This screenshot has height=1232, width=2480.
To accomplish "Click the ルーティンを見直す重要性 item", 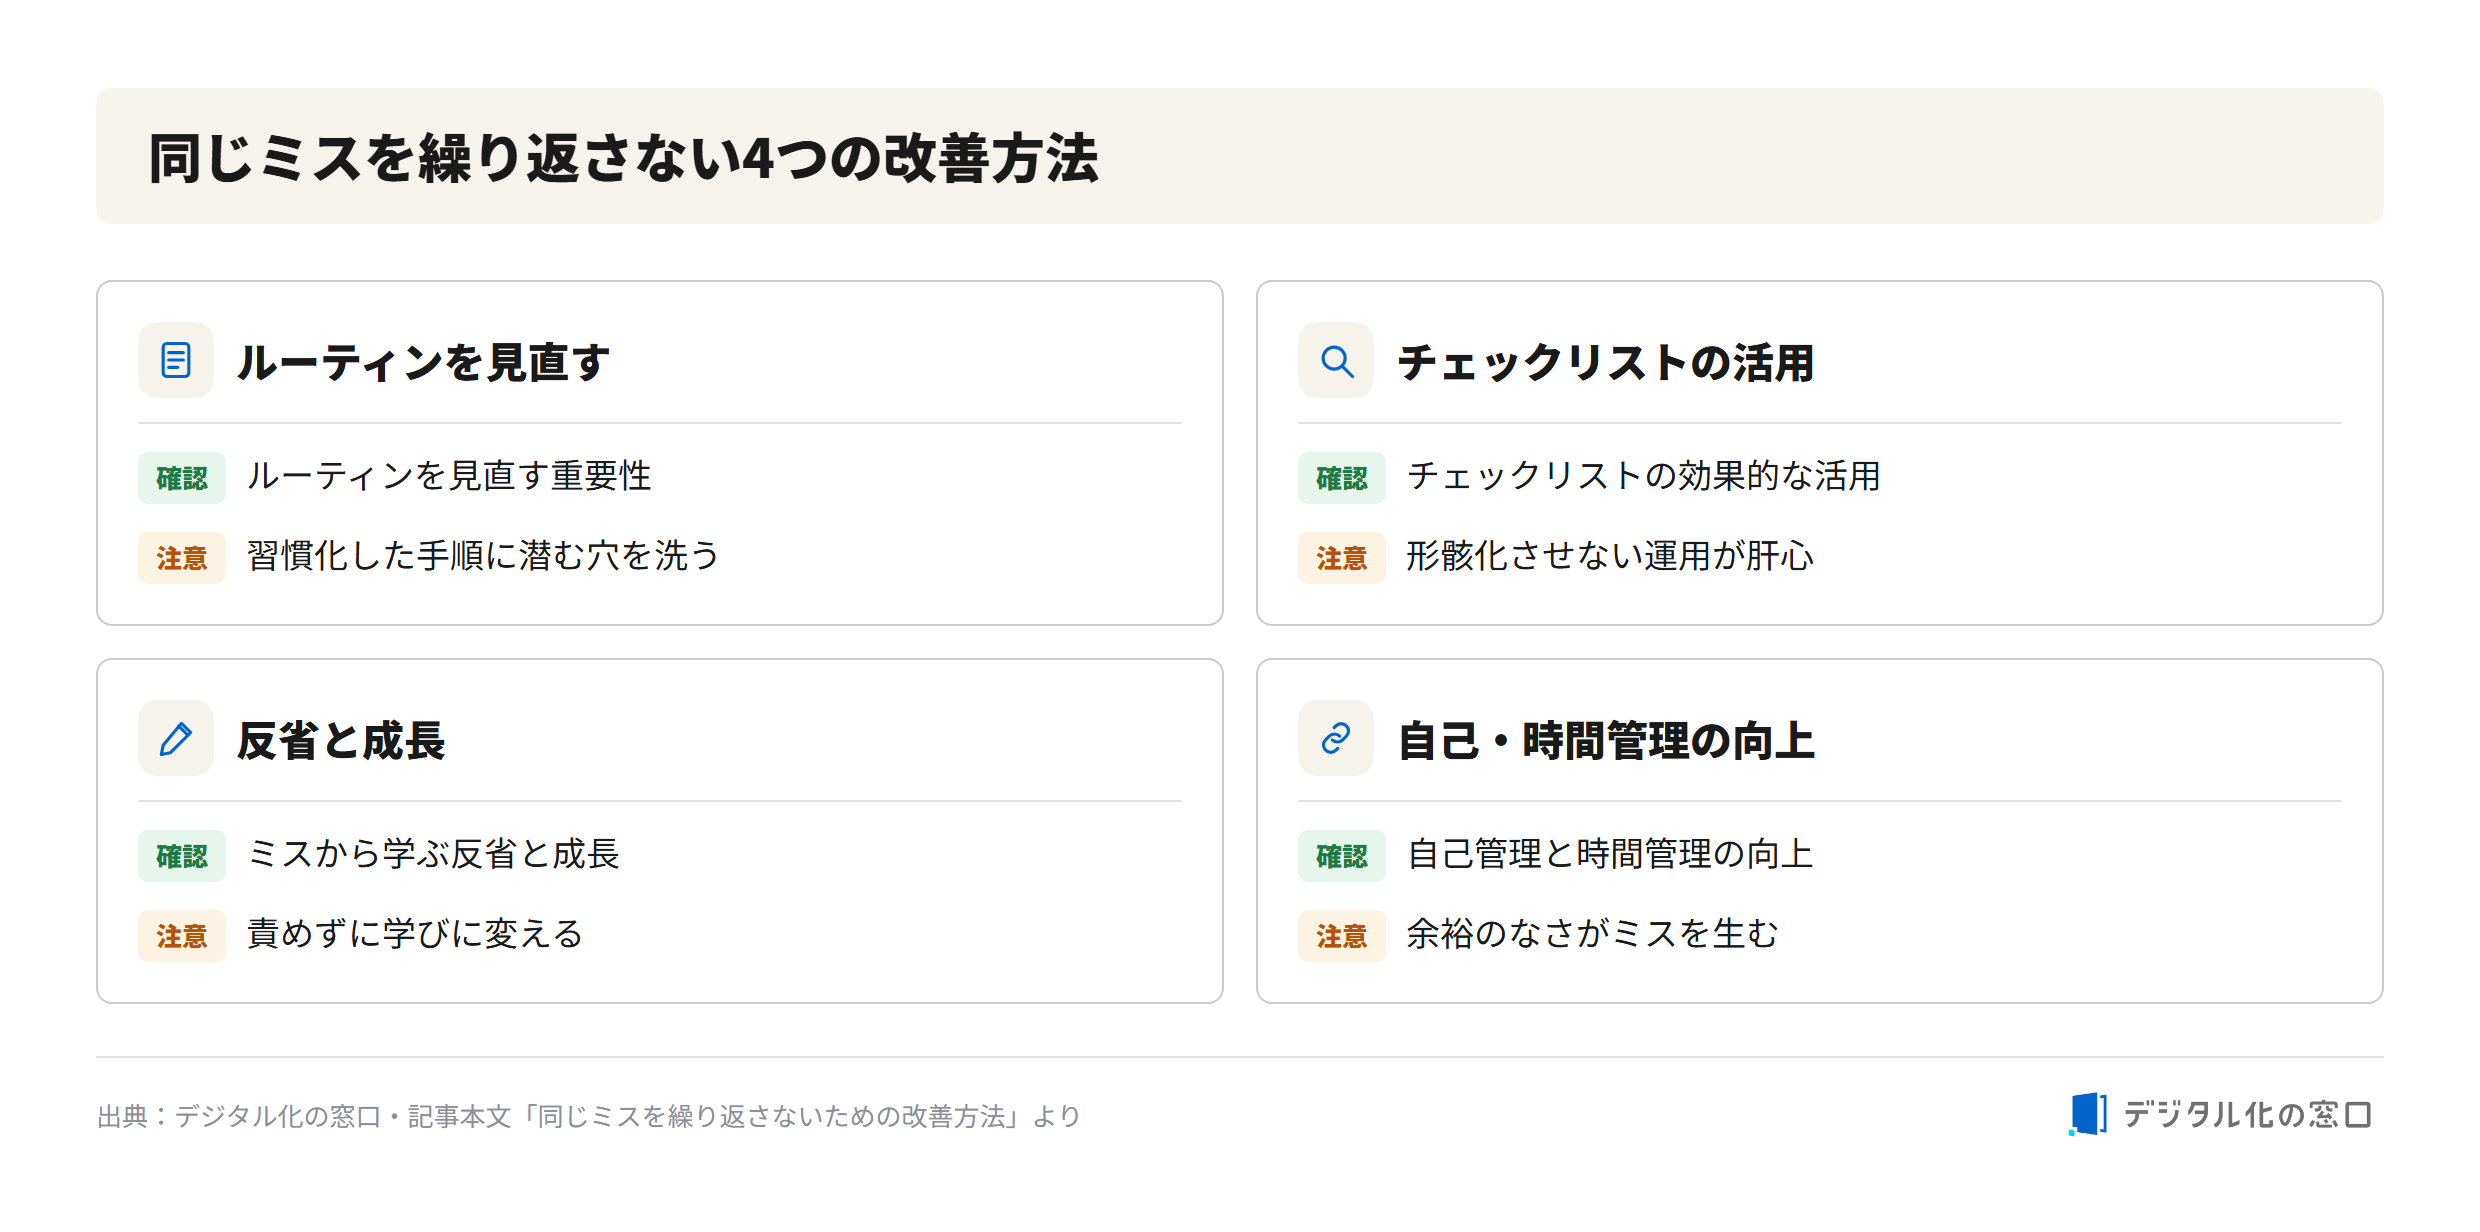I will [x=449, y=476].
